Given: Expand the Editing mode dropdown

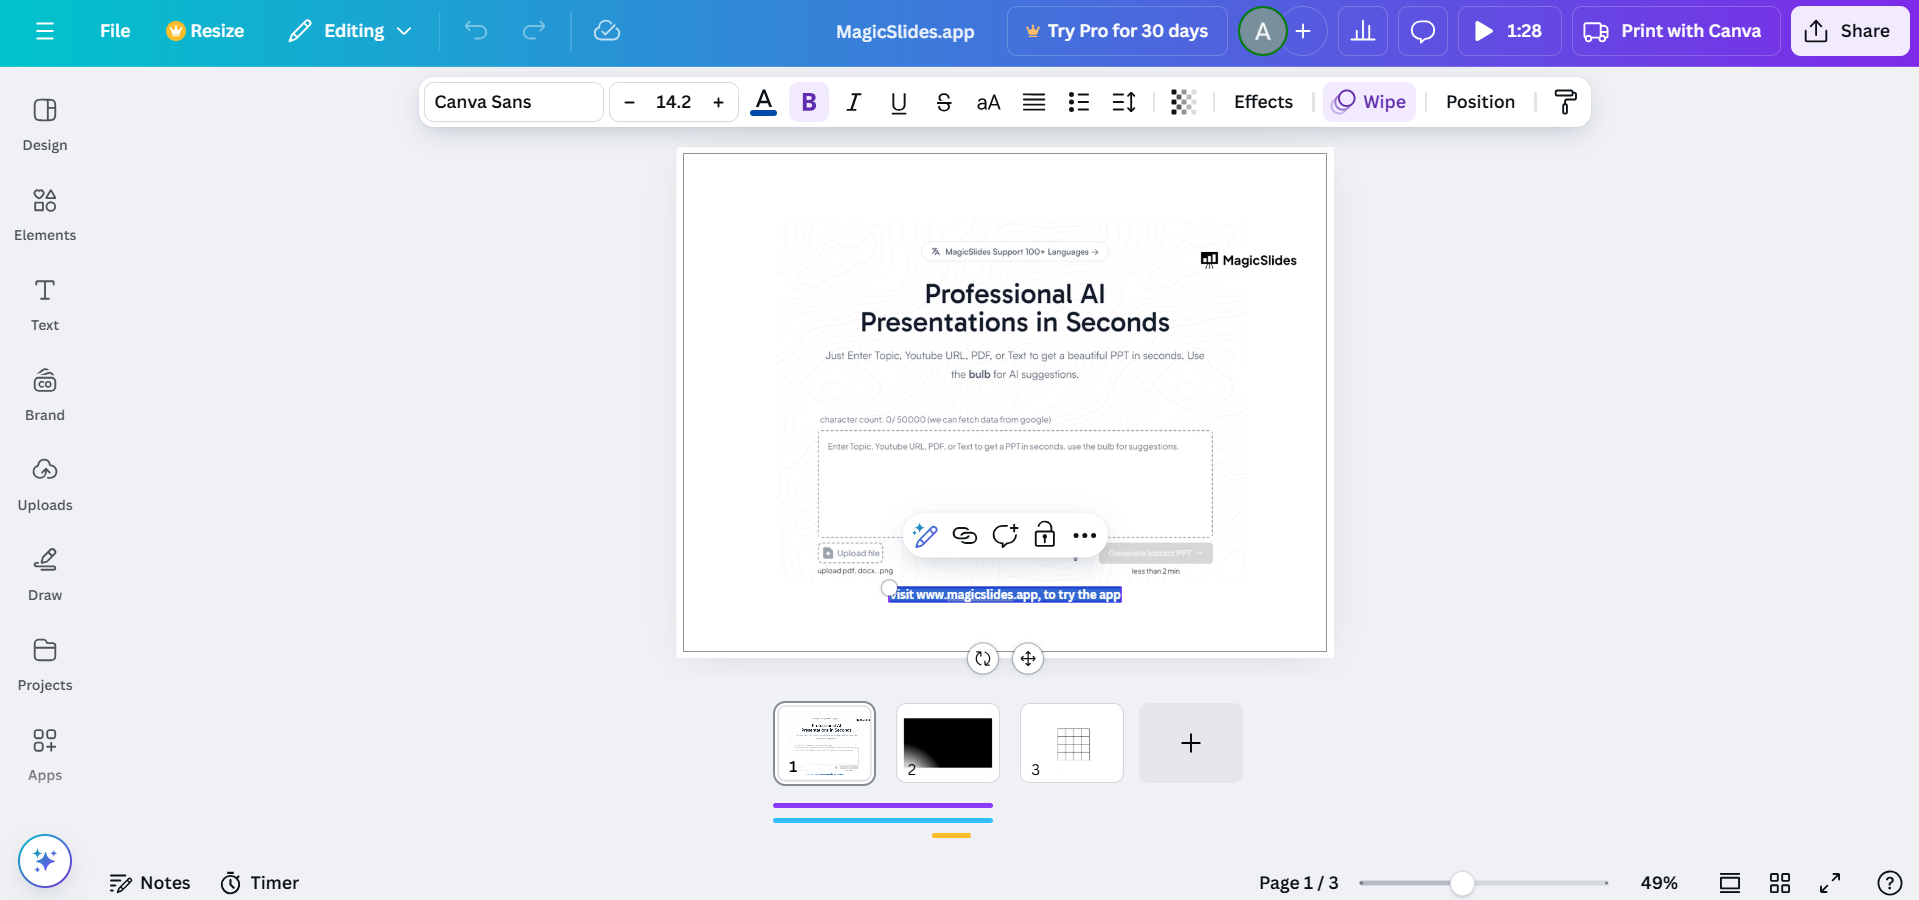Looking at the screenshot, I should point(350,31).
